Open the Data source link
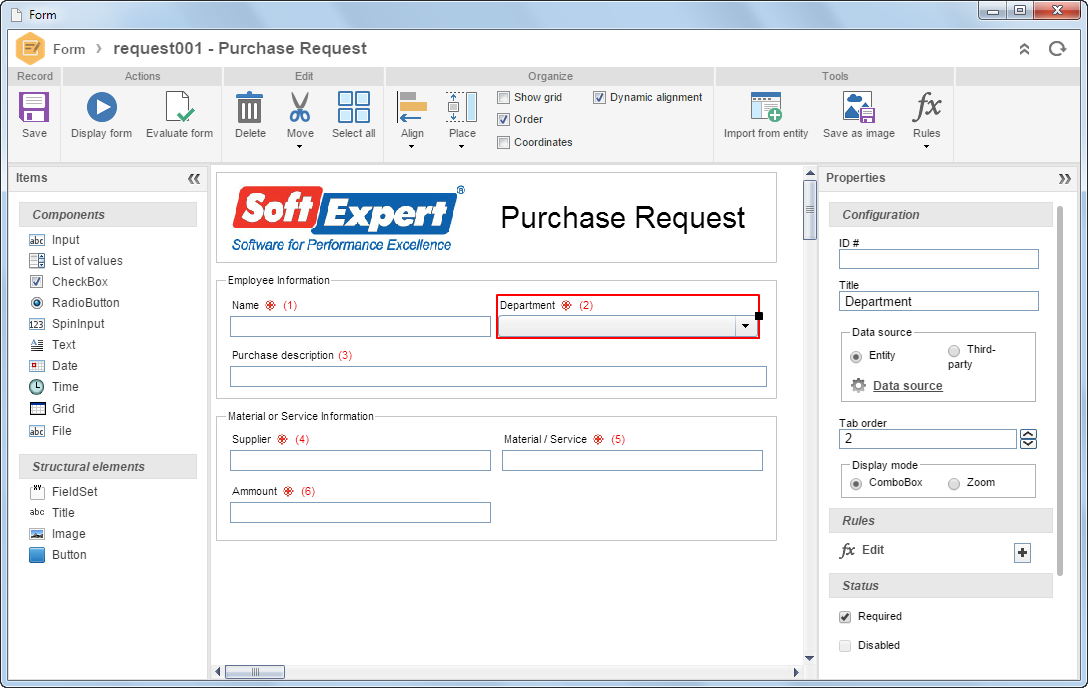 click(x=908, y=386)
